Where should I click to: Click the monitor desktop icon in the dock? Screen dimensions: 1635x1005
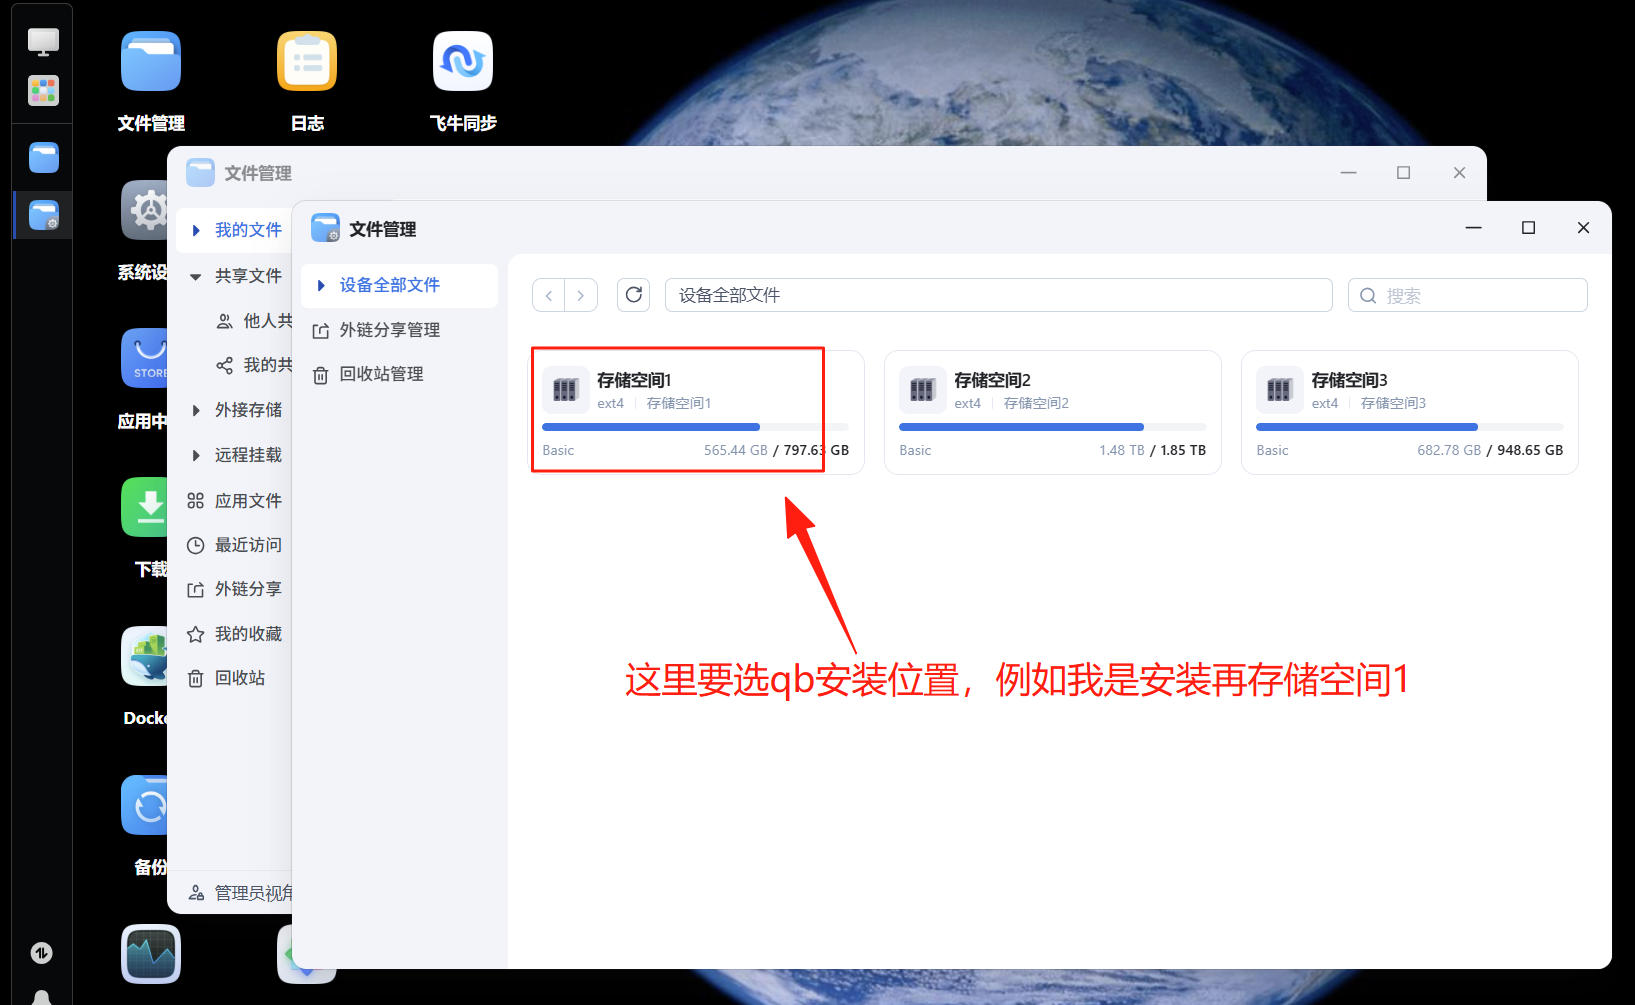pyautogui.click(x=43, y=42)
